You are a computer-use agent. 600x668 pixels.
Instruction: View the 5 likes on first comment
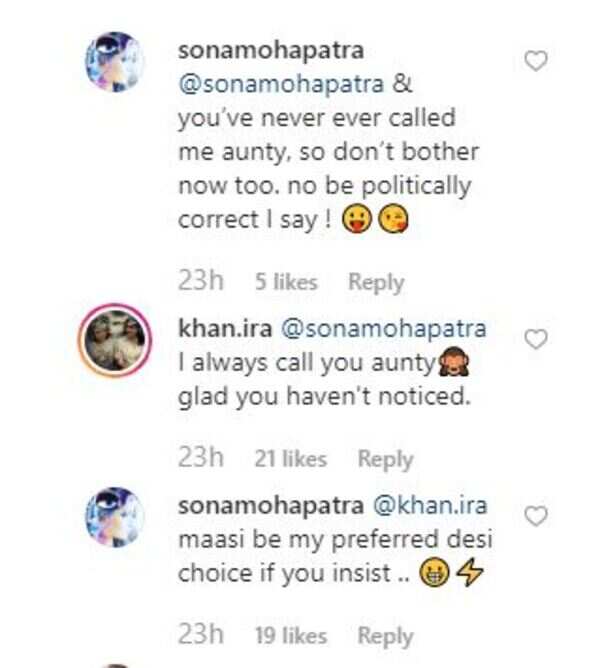(x=285, y=283)
